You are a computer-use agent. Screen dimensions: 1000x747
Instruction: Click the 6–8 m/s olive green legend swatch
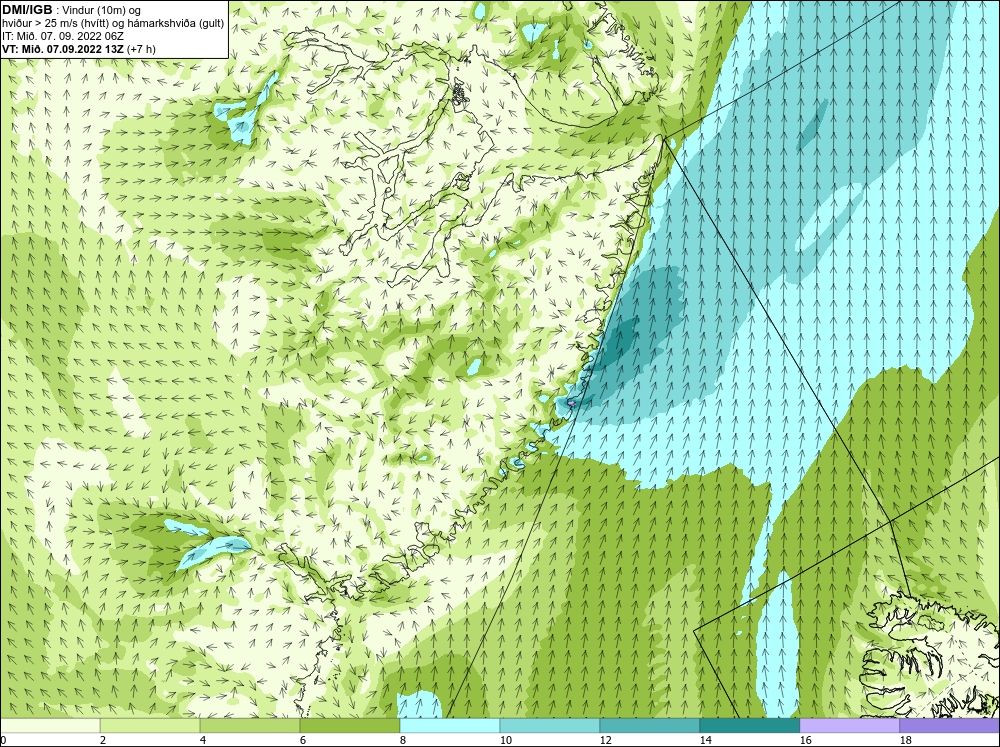click(349, 726)
